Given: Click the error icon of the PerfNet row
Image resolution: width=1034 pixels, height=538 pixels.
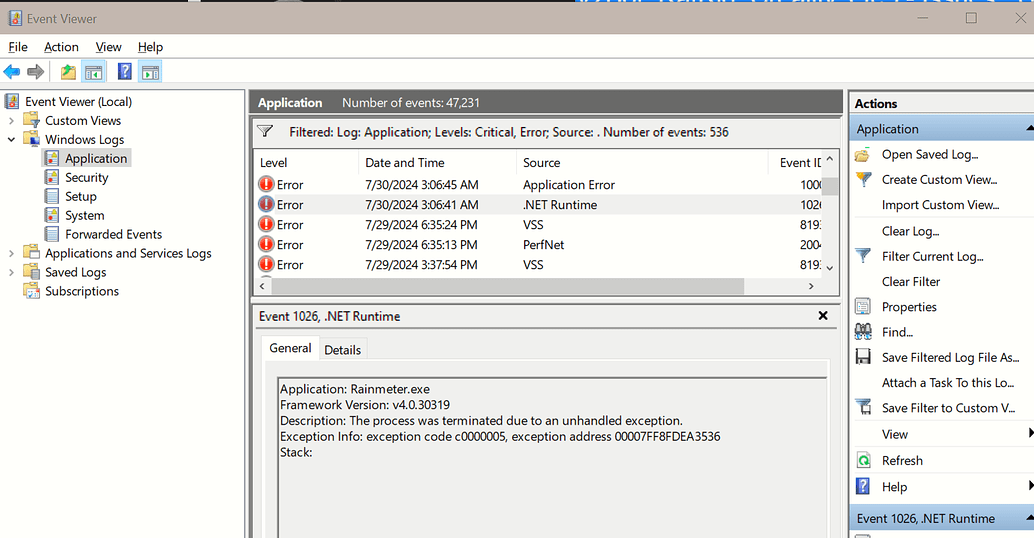Looking at the screenshot, I should click(x=266, y=245).
